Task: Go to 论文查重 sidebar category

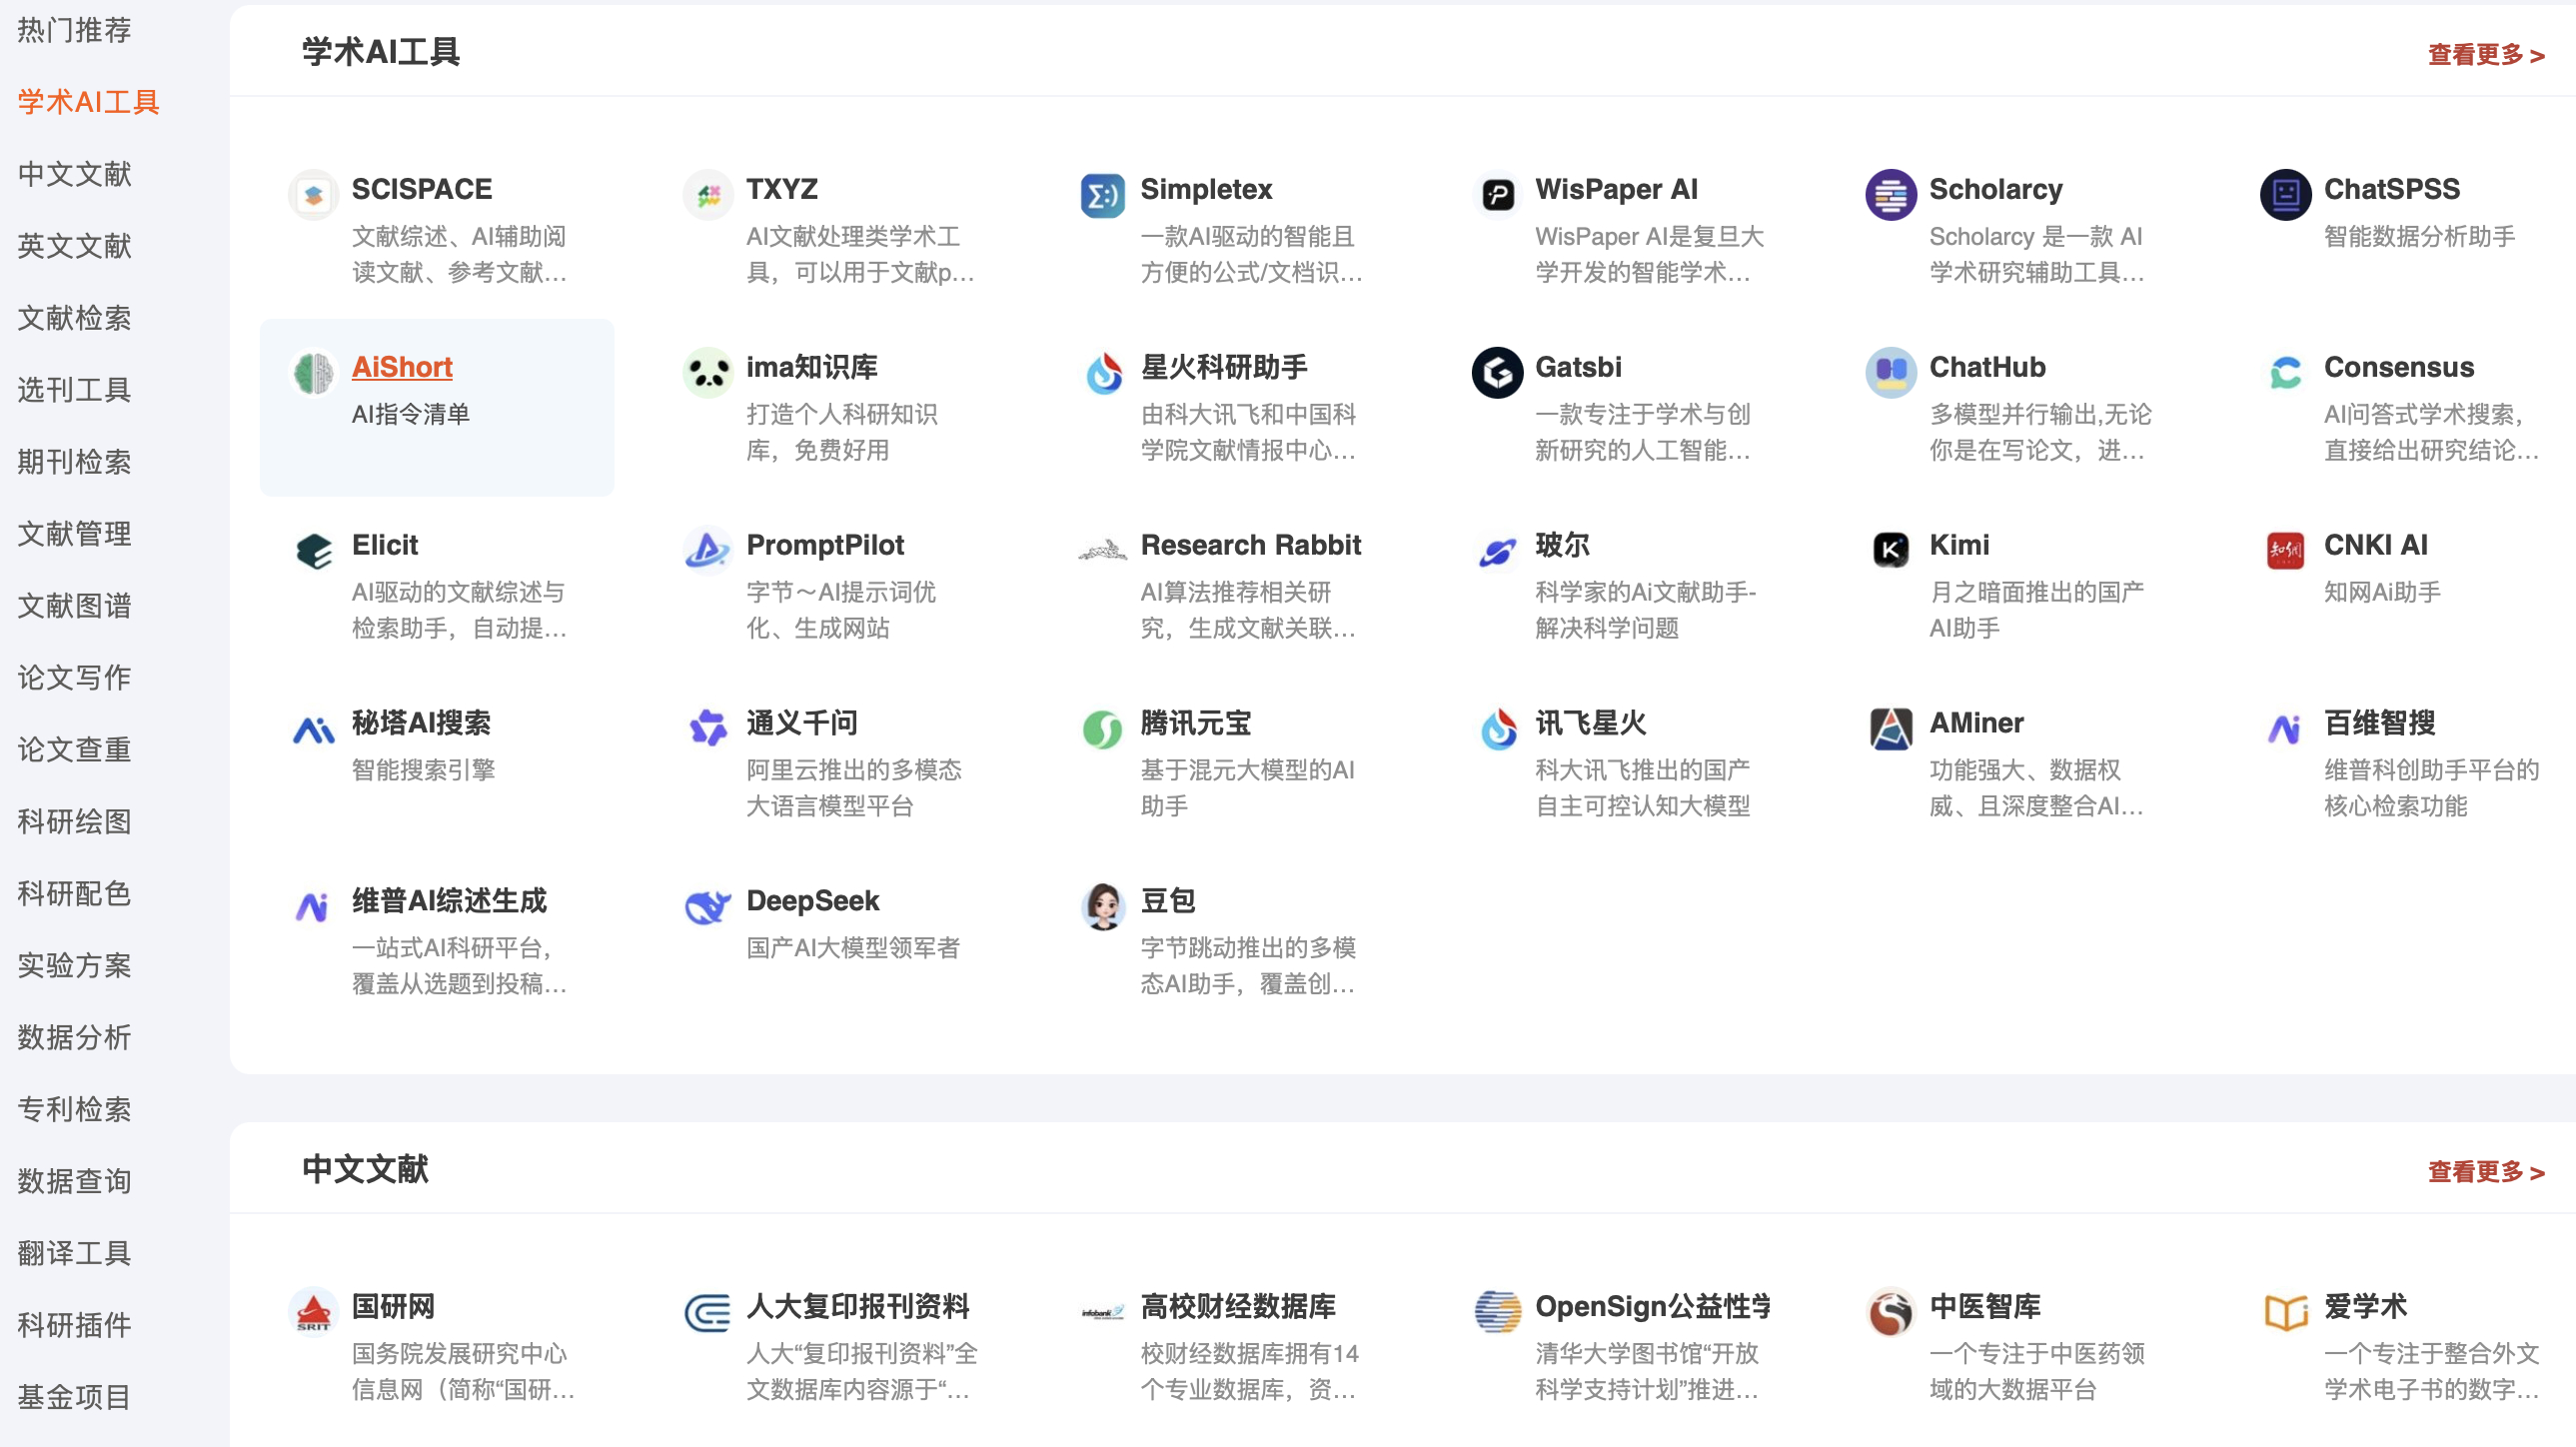Action: click(x=75, y=749)
